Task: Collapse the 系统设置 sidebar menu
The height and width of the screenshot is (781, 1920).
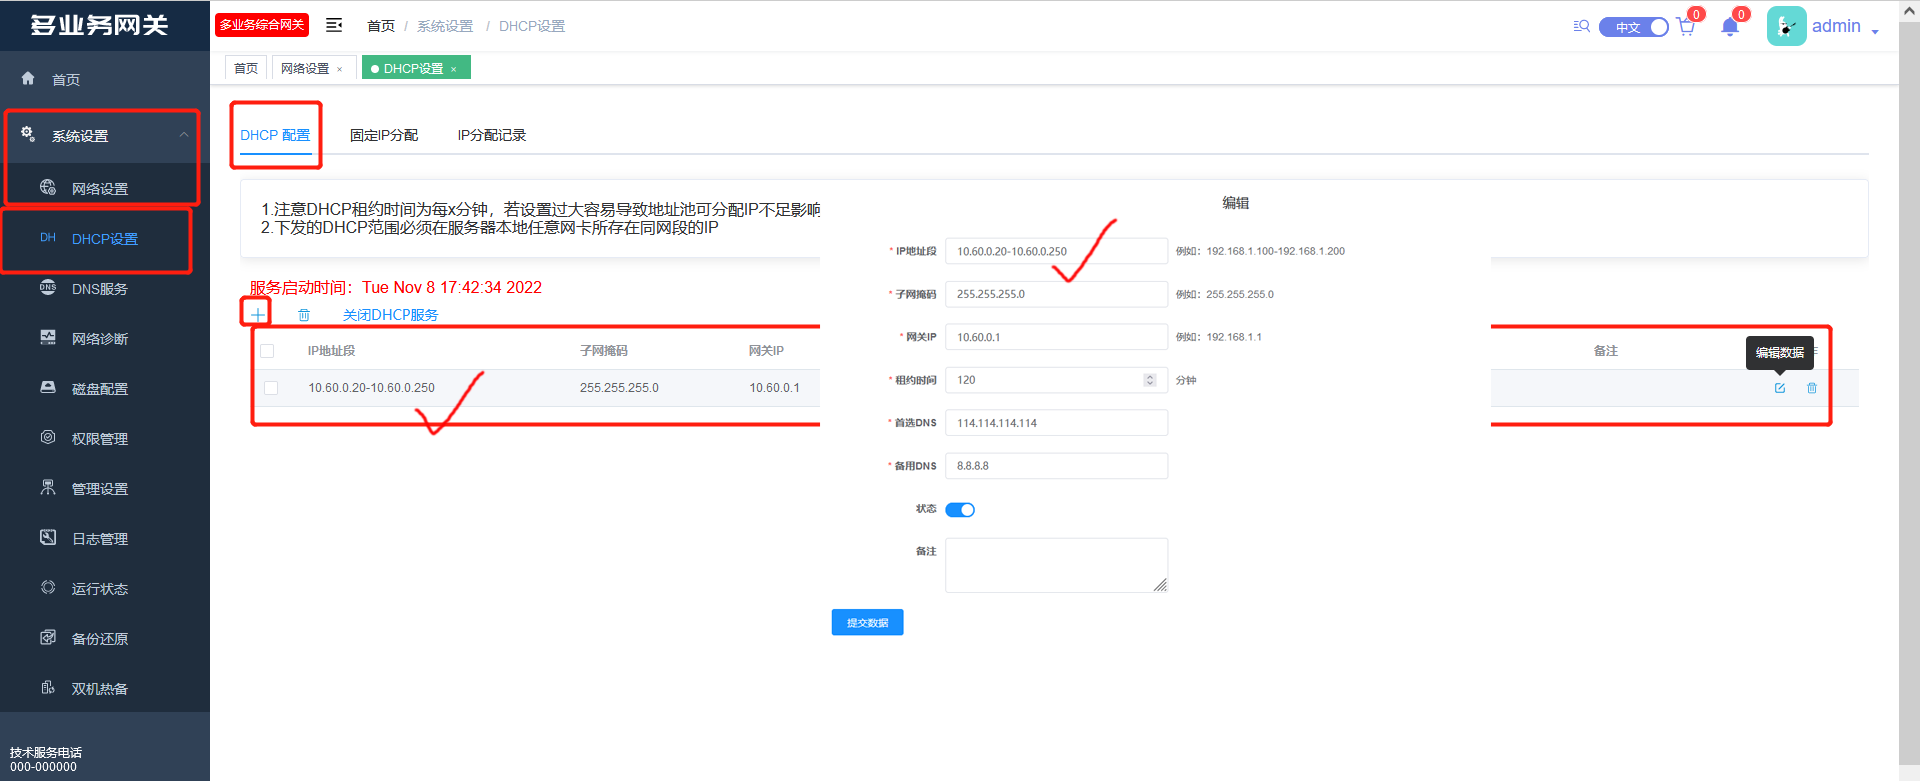Action: (x=184, y=135)
